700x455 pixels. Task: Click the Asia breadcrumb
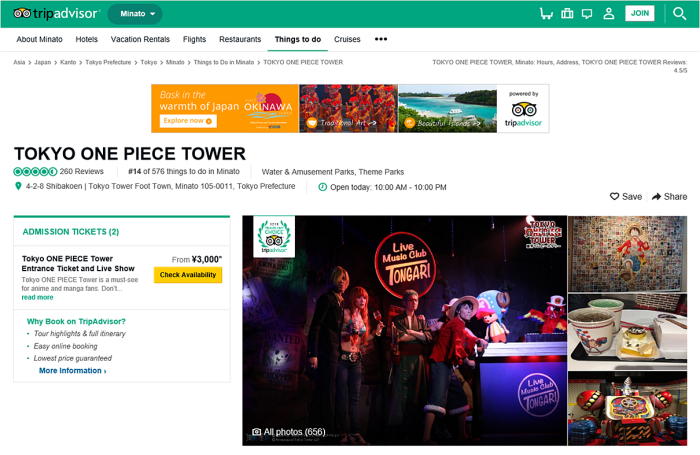19,62
